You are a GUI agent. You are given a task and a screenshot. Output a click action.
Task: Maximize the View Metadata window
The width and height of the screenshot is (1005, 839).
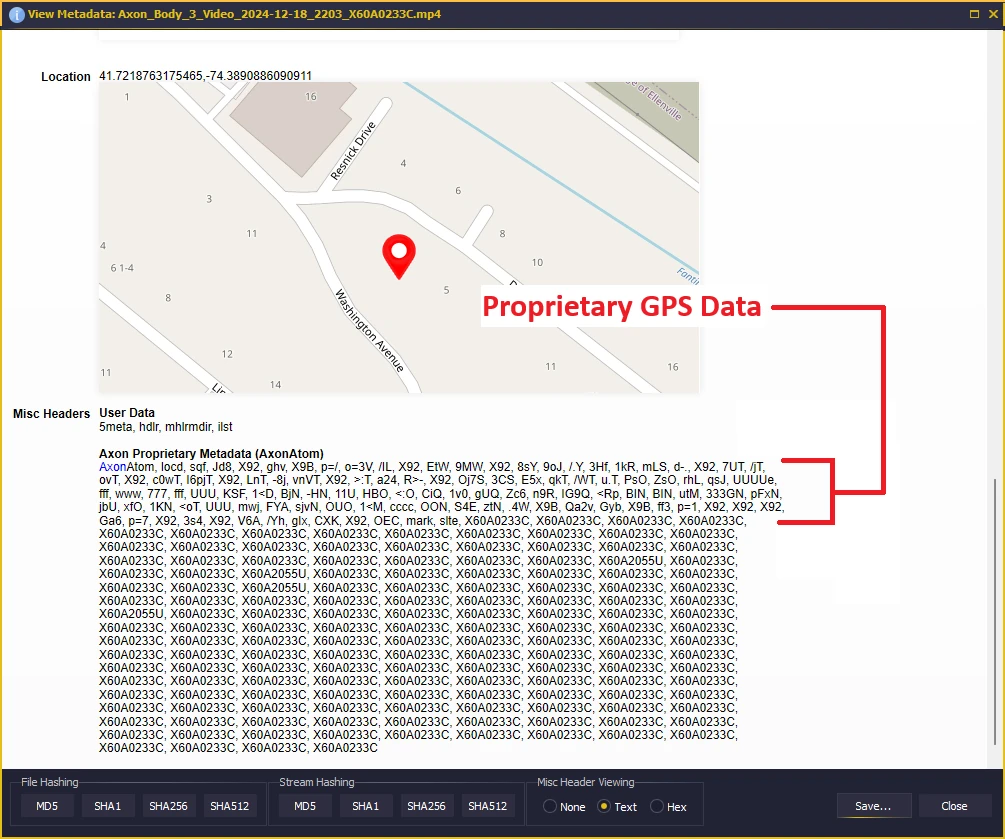[974, 13]
